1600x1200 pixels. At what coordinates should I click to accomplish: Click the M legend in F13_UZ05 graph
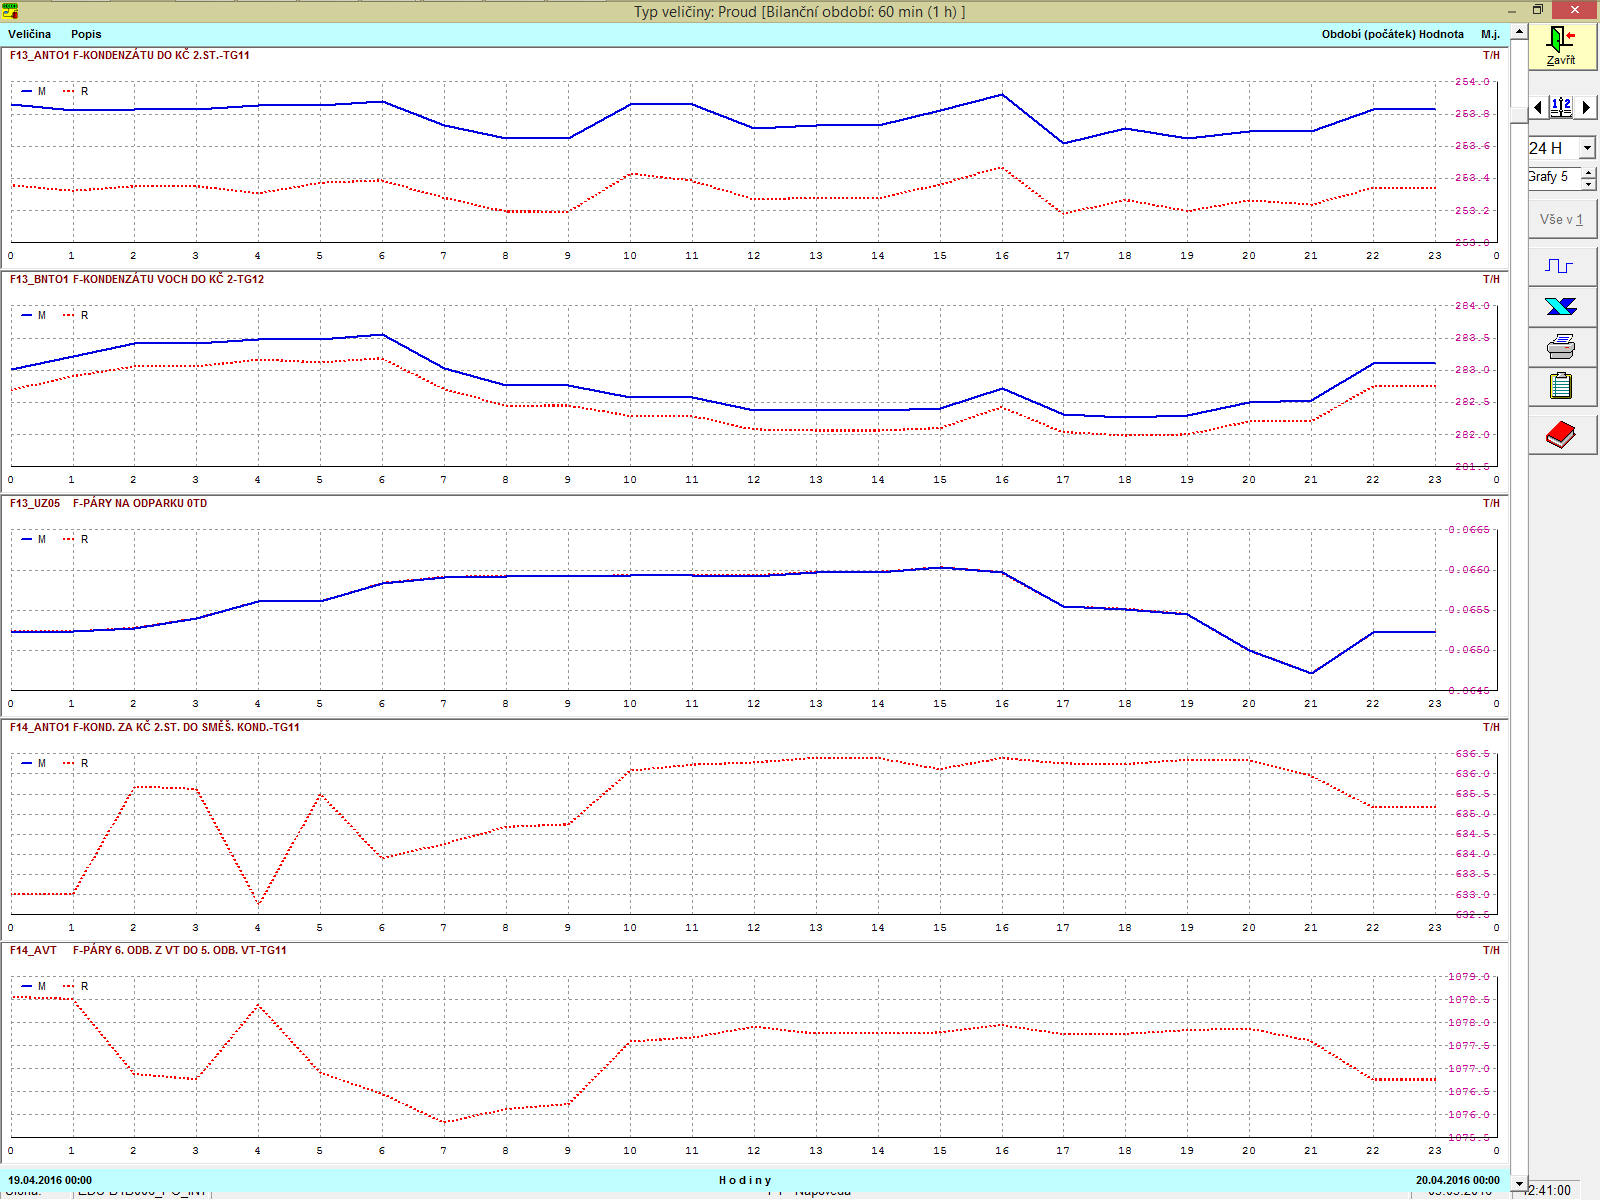coord(34,539)
